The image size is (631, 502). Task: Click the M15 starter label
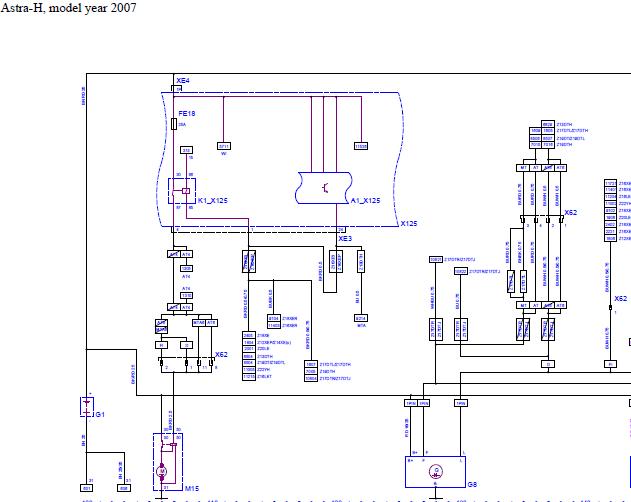click(192, 488)
